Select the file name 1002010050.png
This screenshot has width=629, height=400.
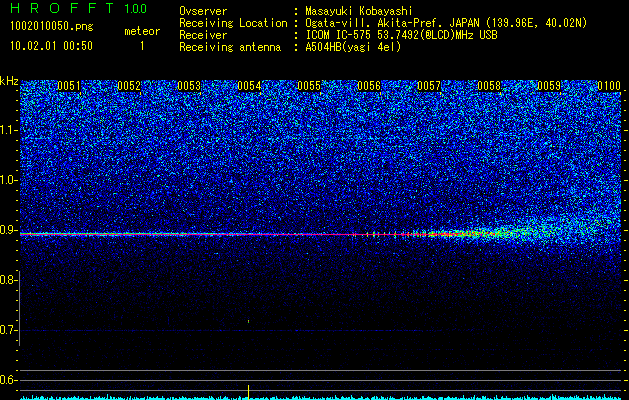tap(52, 27)
